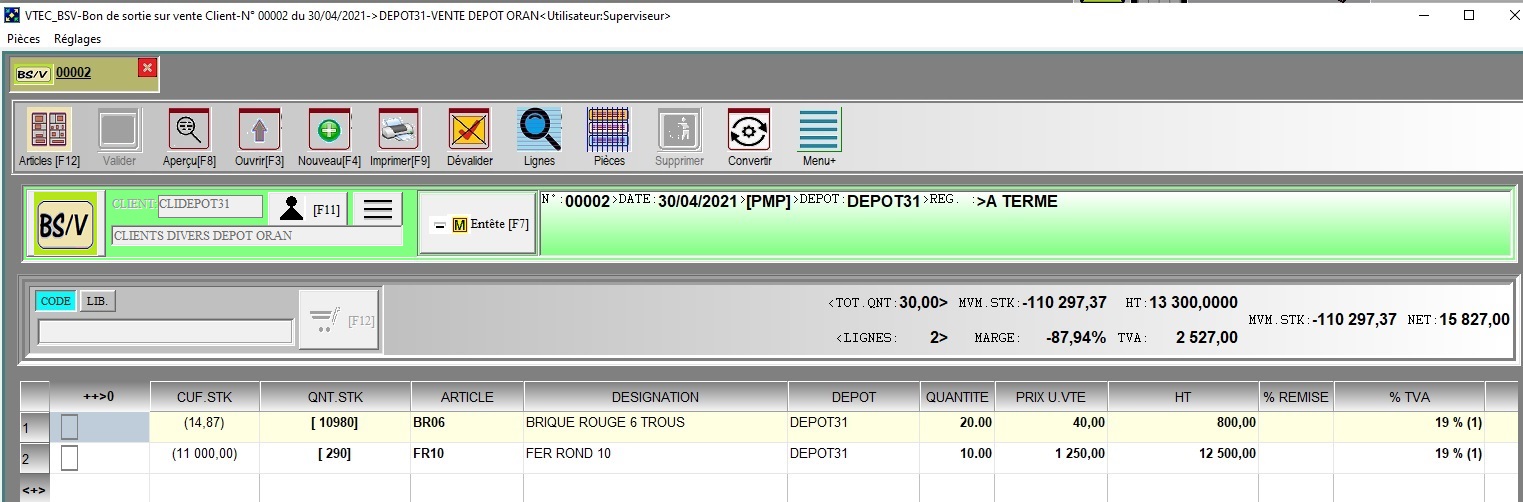The width and height of the screenshot is (1523, 502).
Task: Print using the Imprimer [F9] icon
Action: click(399, 129)
